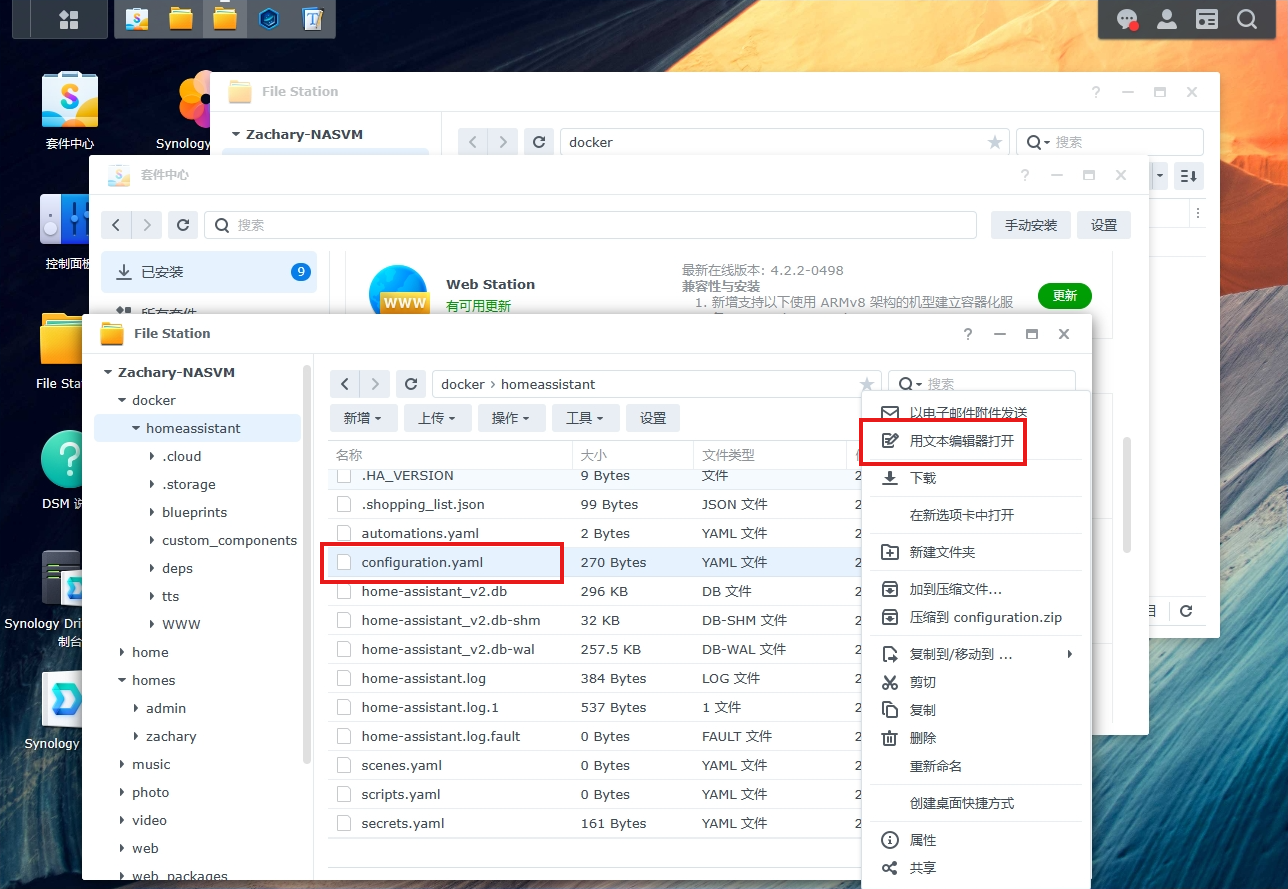Select 下载 from the context menu
The image size is (1288, 889).
point(924,477)
